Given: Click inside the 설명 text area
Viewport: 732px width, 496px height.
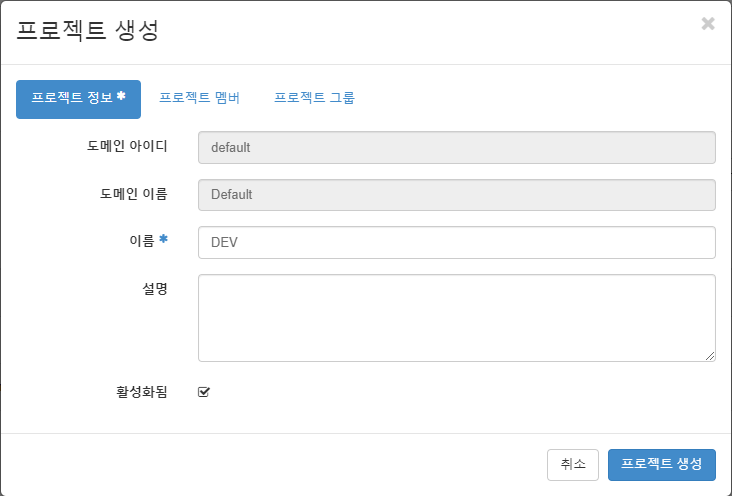Looking at the screenshot, I should click(x=457, y=318).
